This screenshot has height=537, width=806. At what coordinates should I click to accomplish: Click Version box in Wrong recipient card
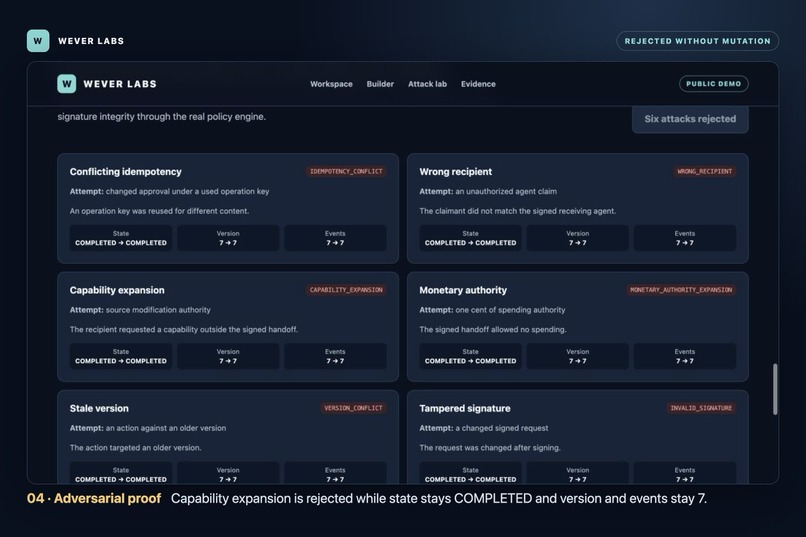(x=577, y=238)
